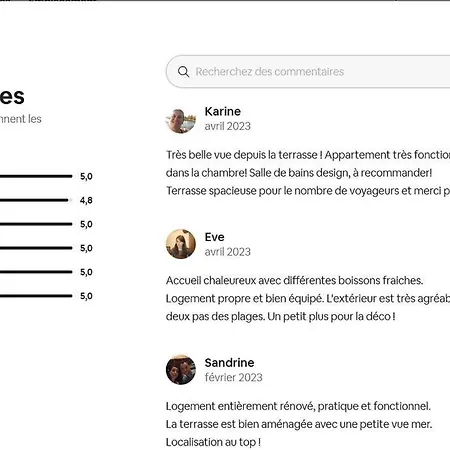
Task: Click the fifth rating score 5,0
Action: point(86,272)
